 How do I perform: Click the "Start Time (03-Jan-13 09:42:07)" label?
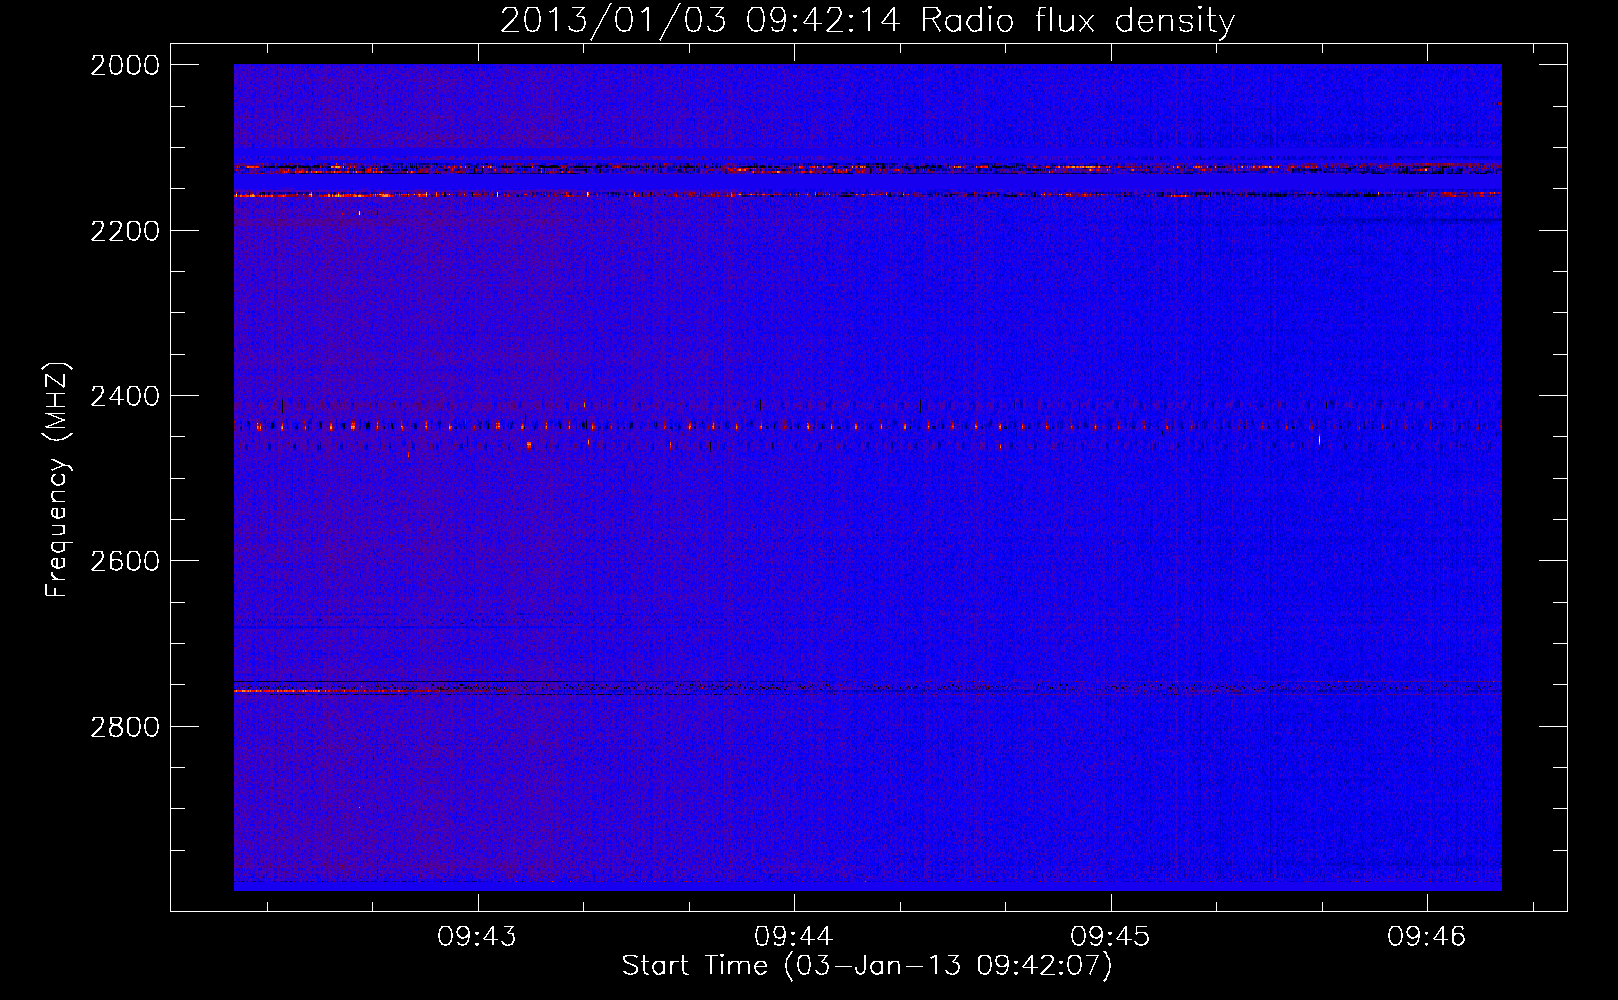click(867, 966)
